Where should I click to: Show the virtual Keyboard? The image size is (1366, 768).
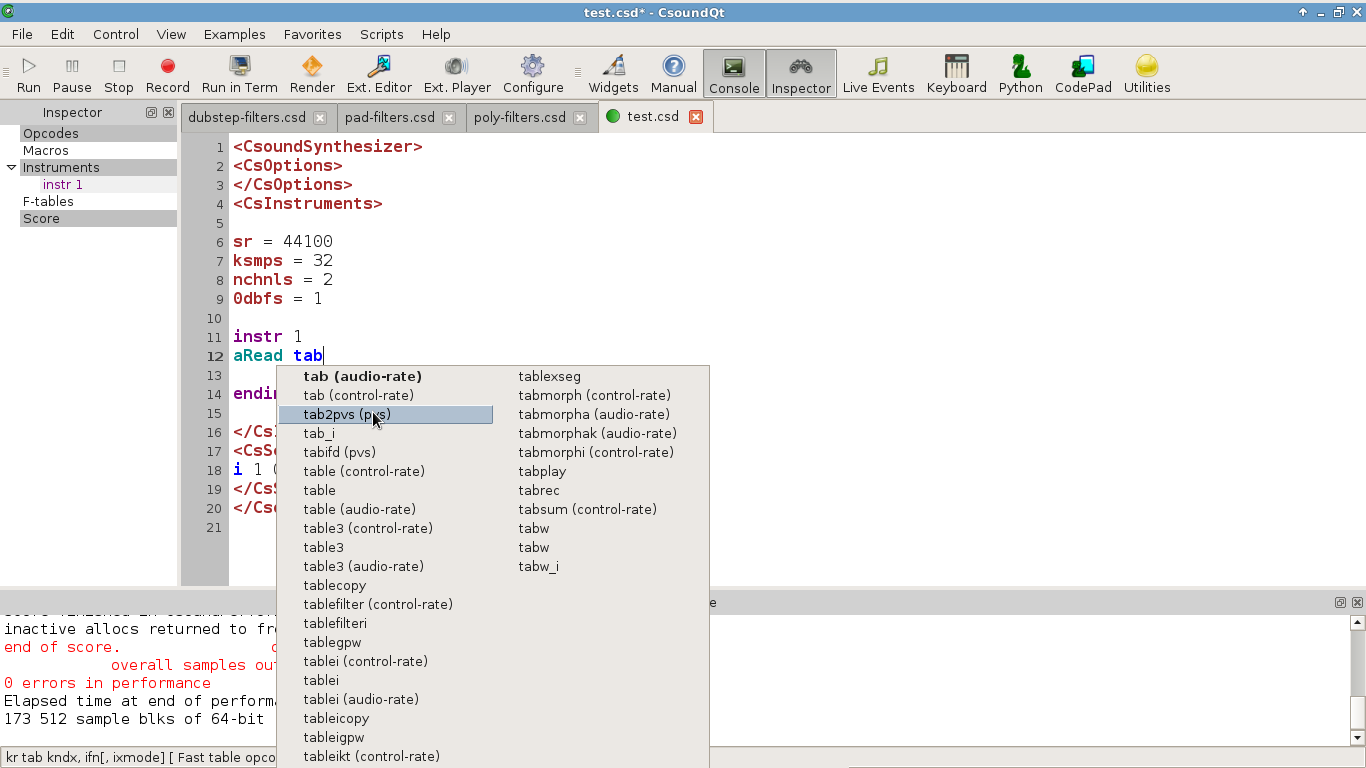957,74
